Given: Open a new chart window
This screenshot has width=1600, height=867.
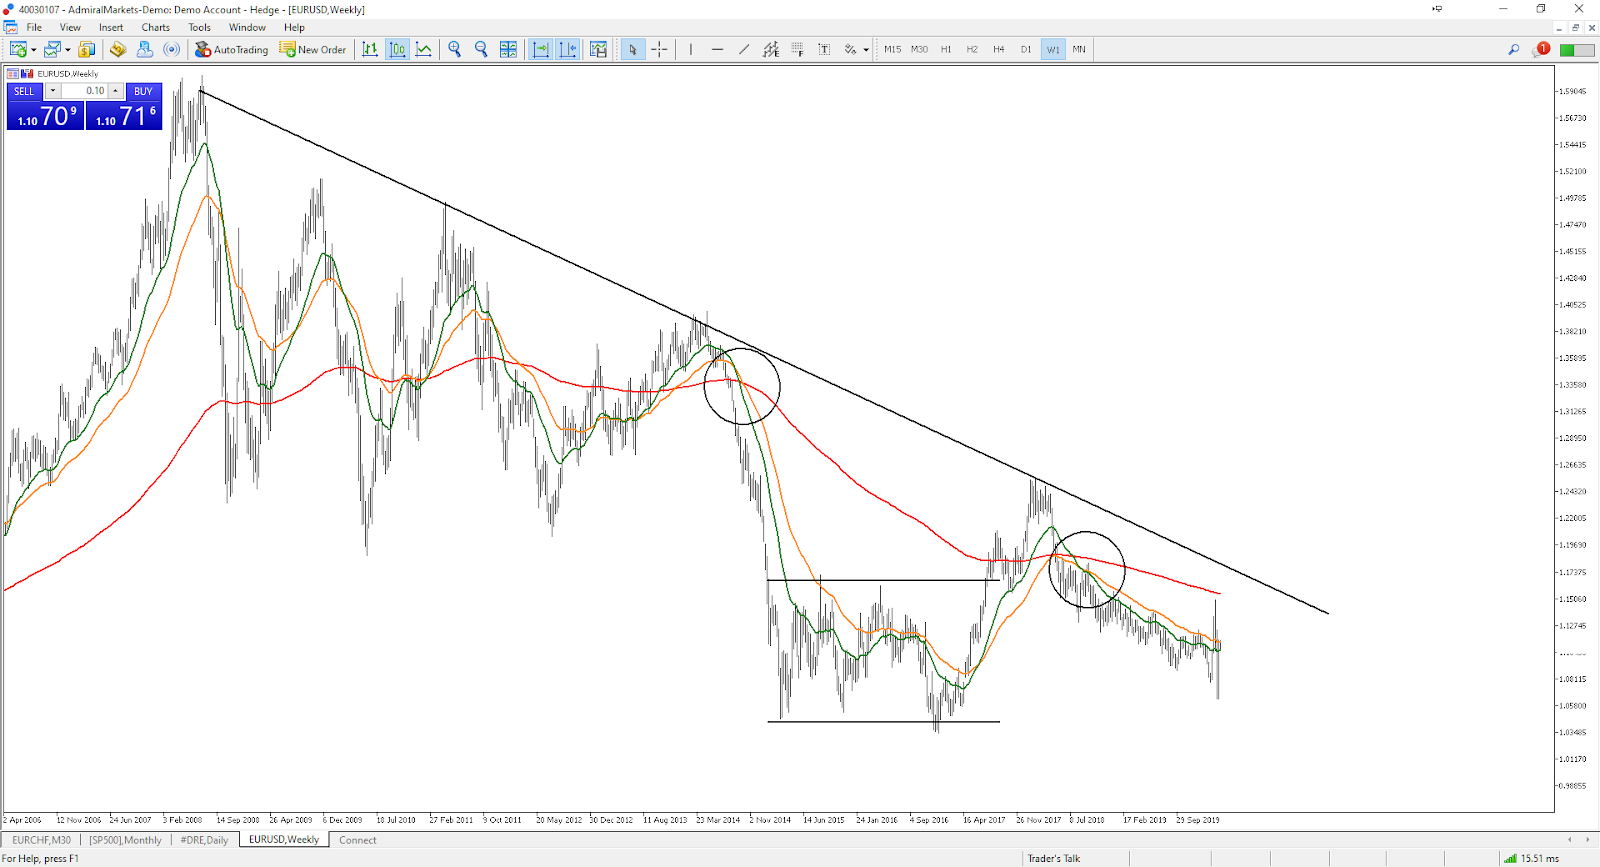Looking at the screenshot, I should 17,49.
